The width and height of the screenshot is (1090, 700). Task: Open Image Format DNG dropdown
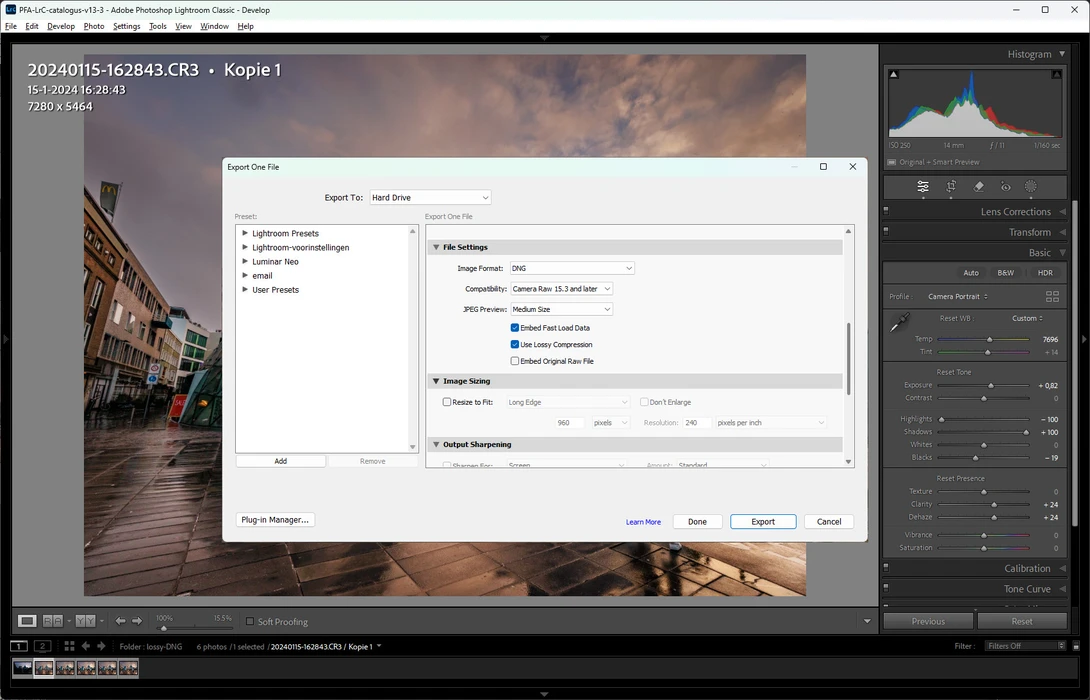pyautogui.click(x=572, y=268)
